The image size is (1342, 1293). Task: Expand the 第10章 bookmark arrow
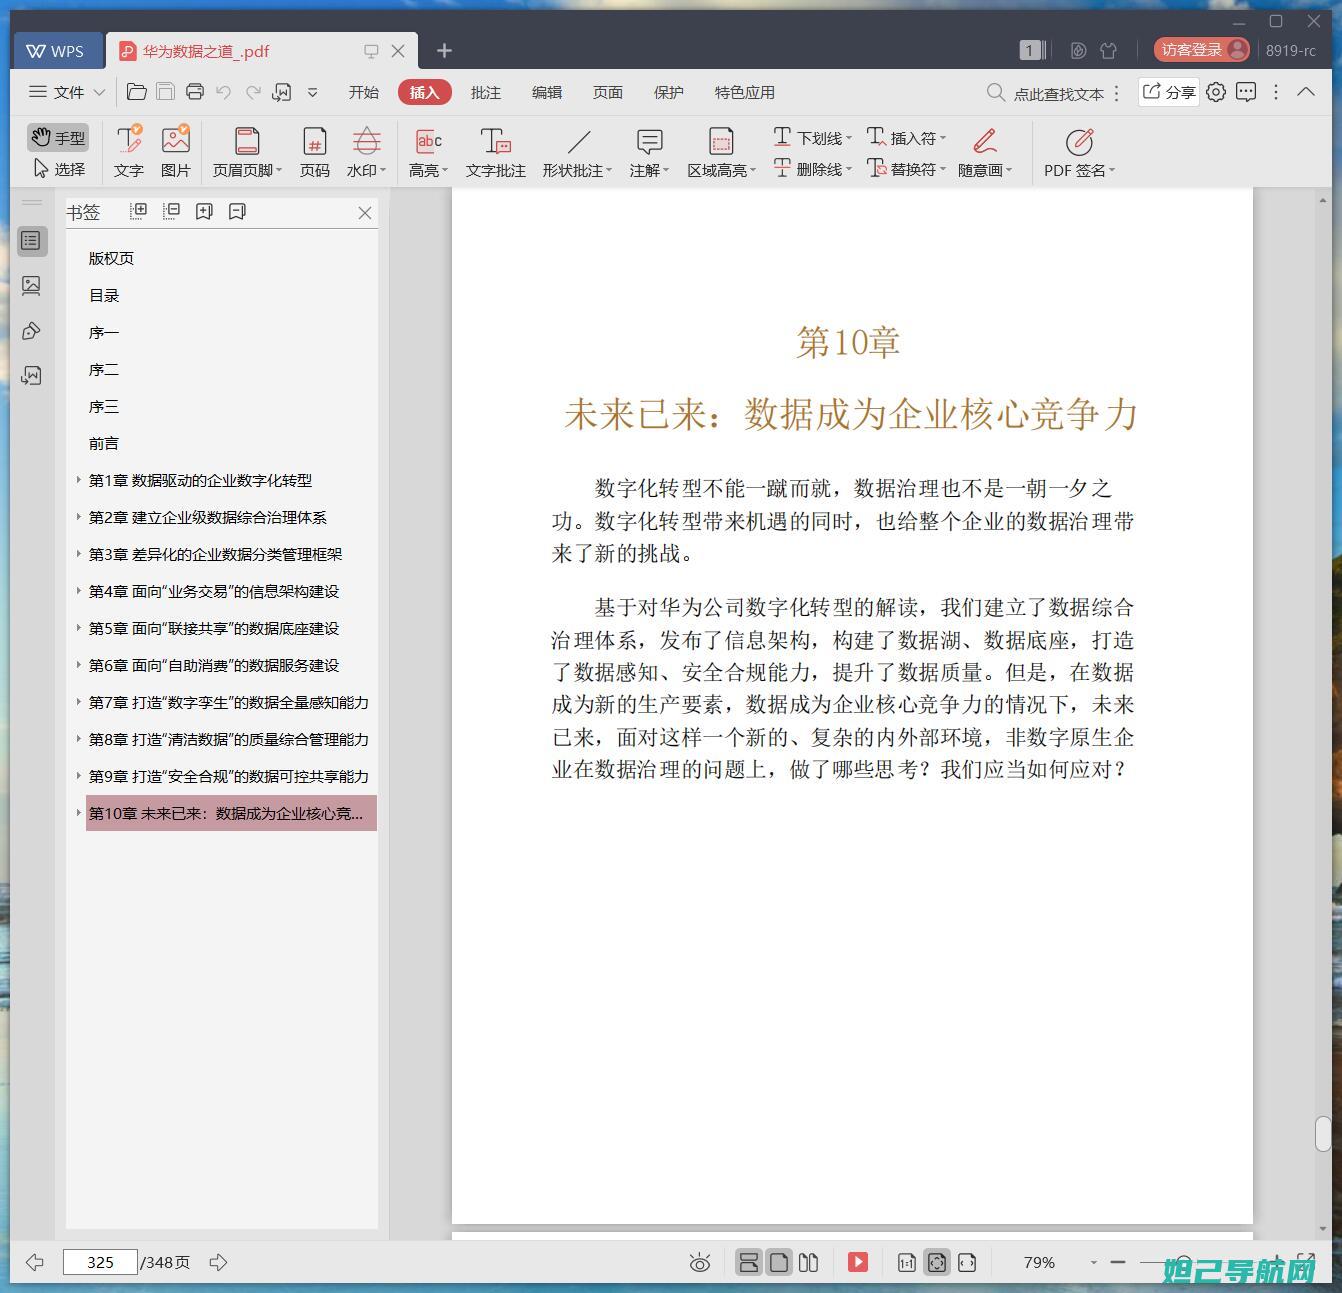coord(79,813)
